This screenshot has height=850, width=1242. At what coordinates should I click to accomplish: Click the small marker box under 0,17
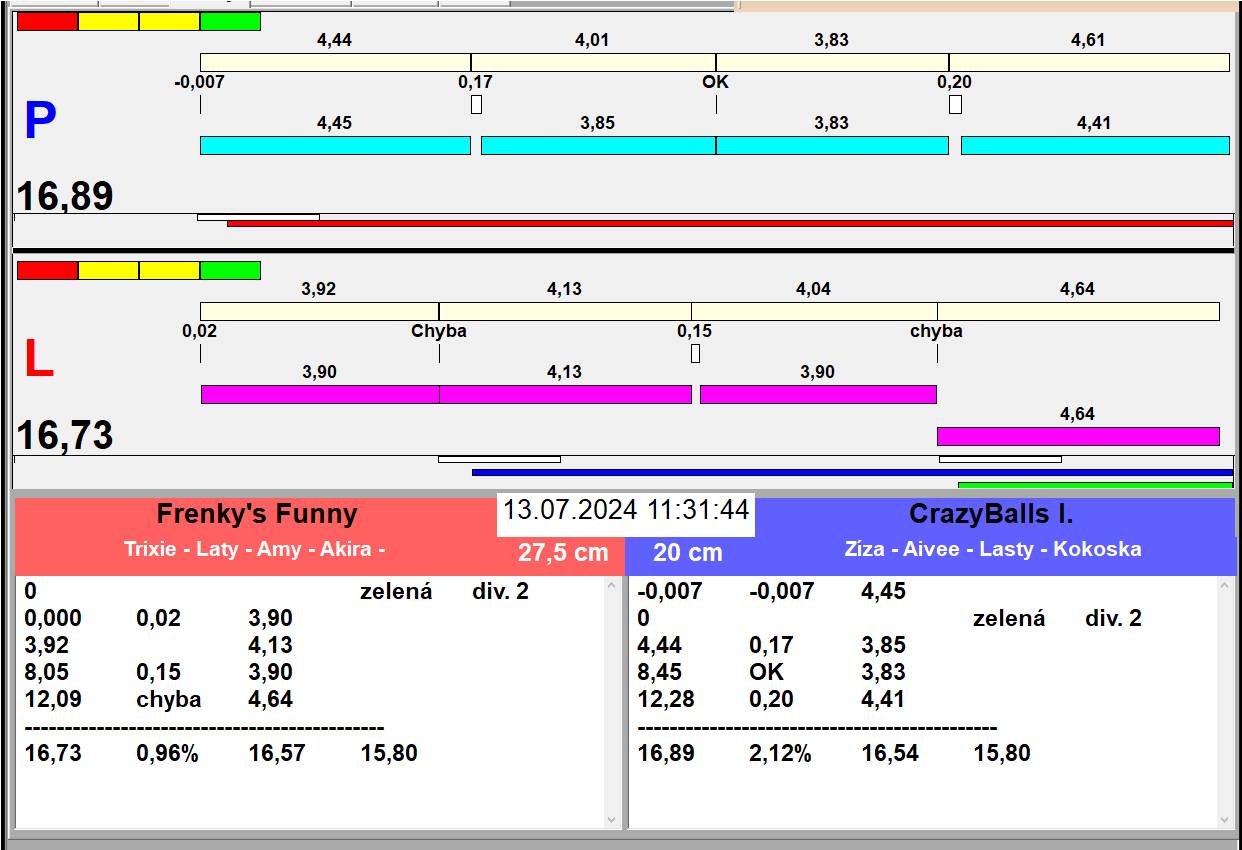coord(476,104)
